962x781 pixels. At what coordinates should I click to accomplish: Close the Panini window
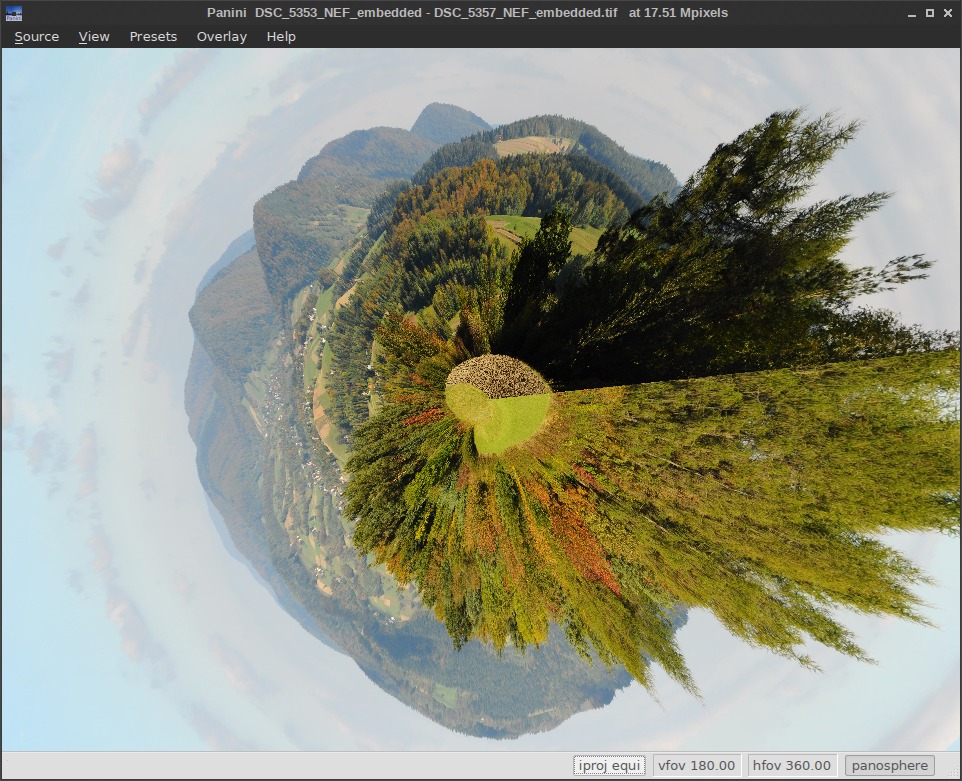point(947,13)
